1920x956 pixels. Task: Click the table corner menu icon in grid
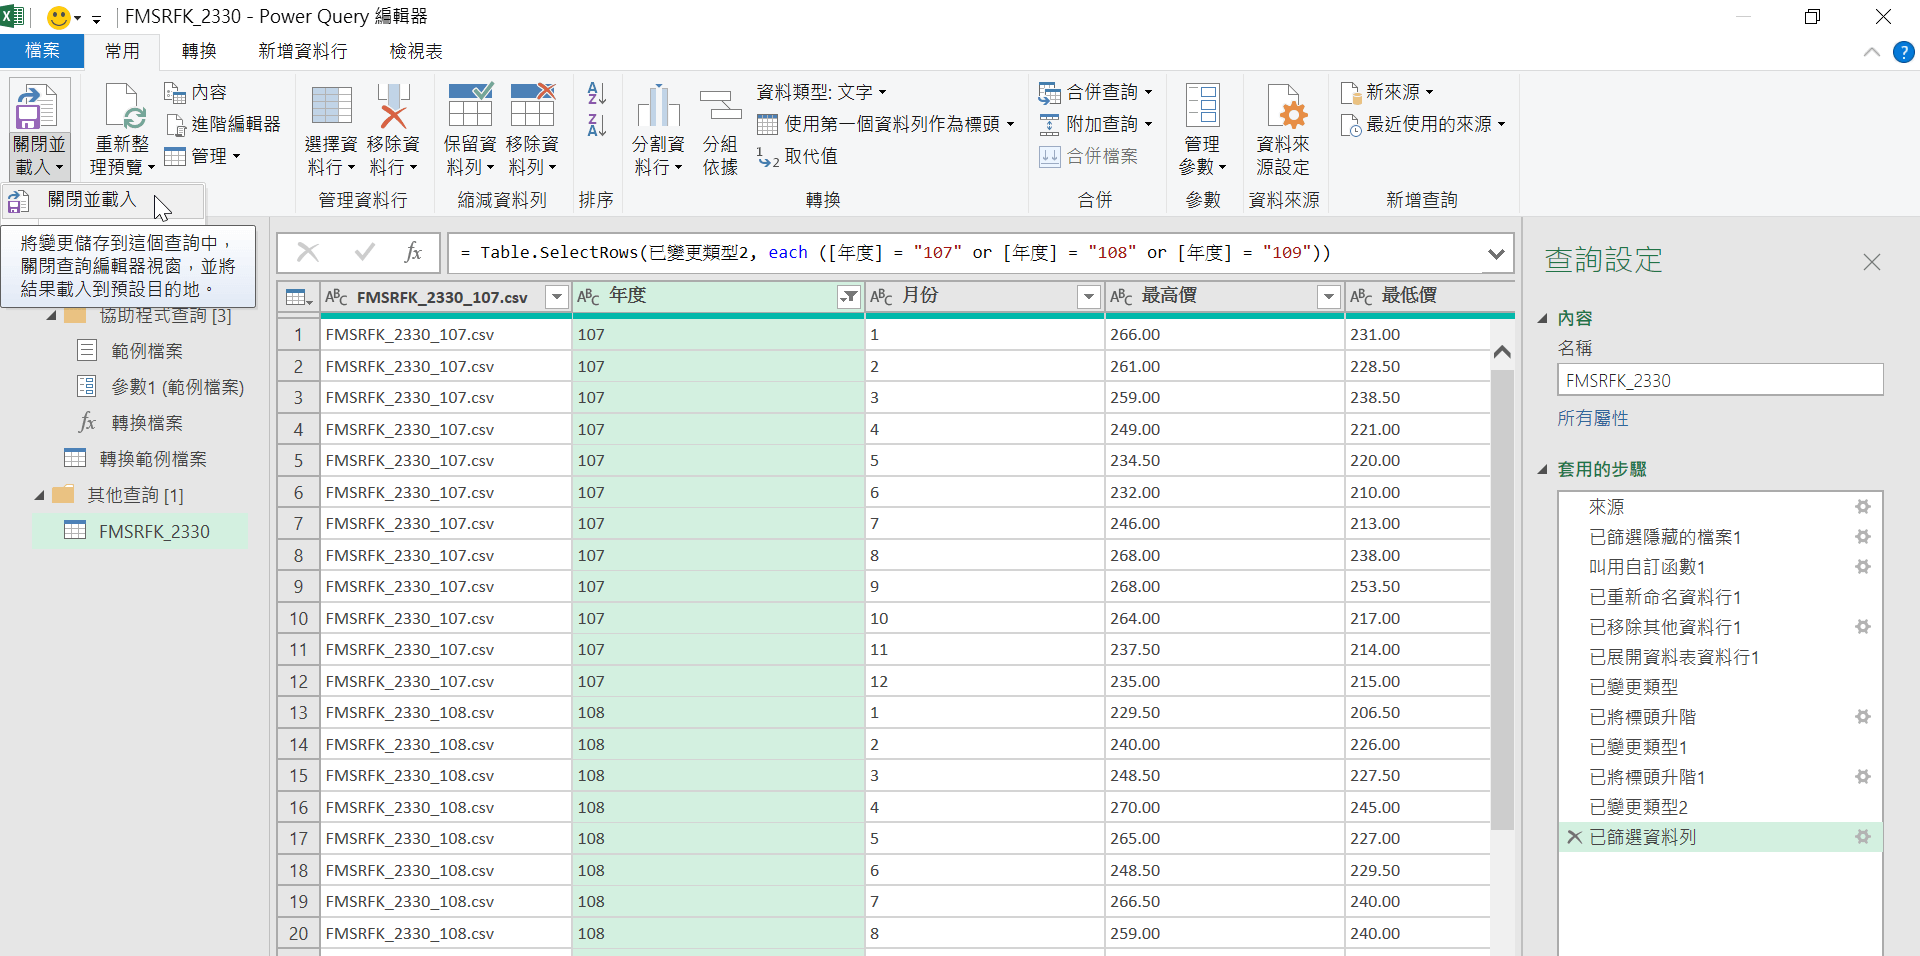298,297
